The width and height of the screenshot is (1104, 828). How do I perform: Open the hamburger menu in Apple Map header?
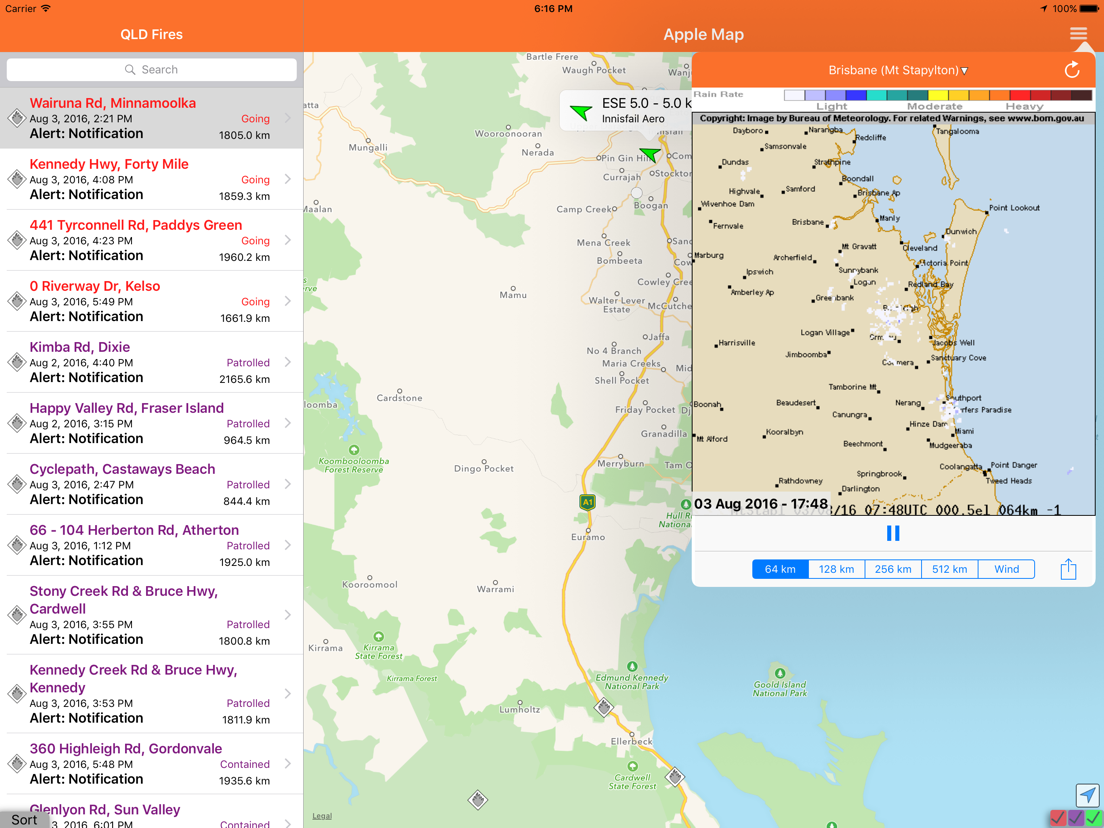tap(1078, 34)
